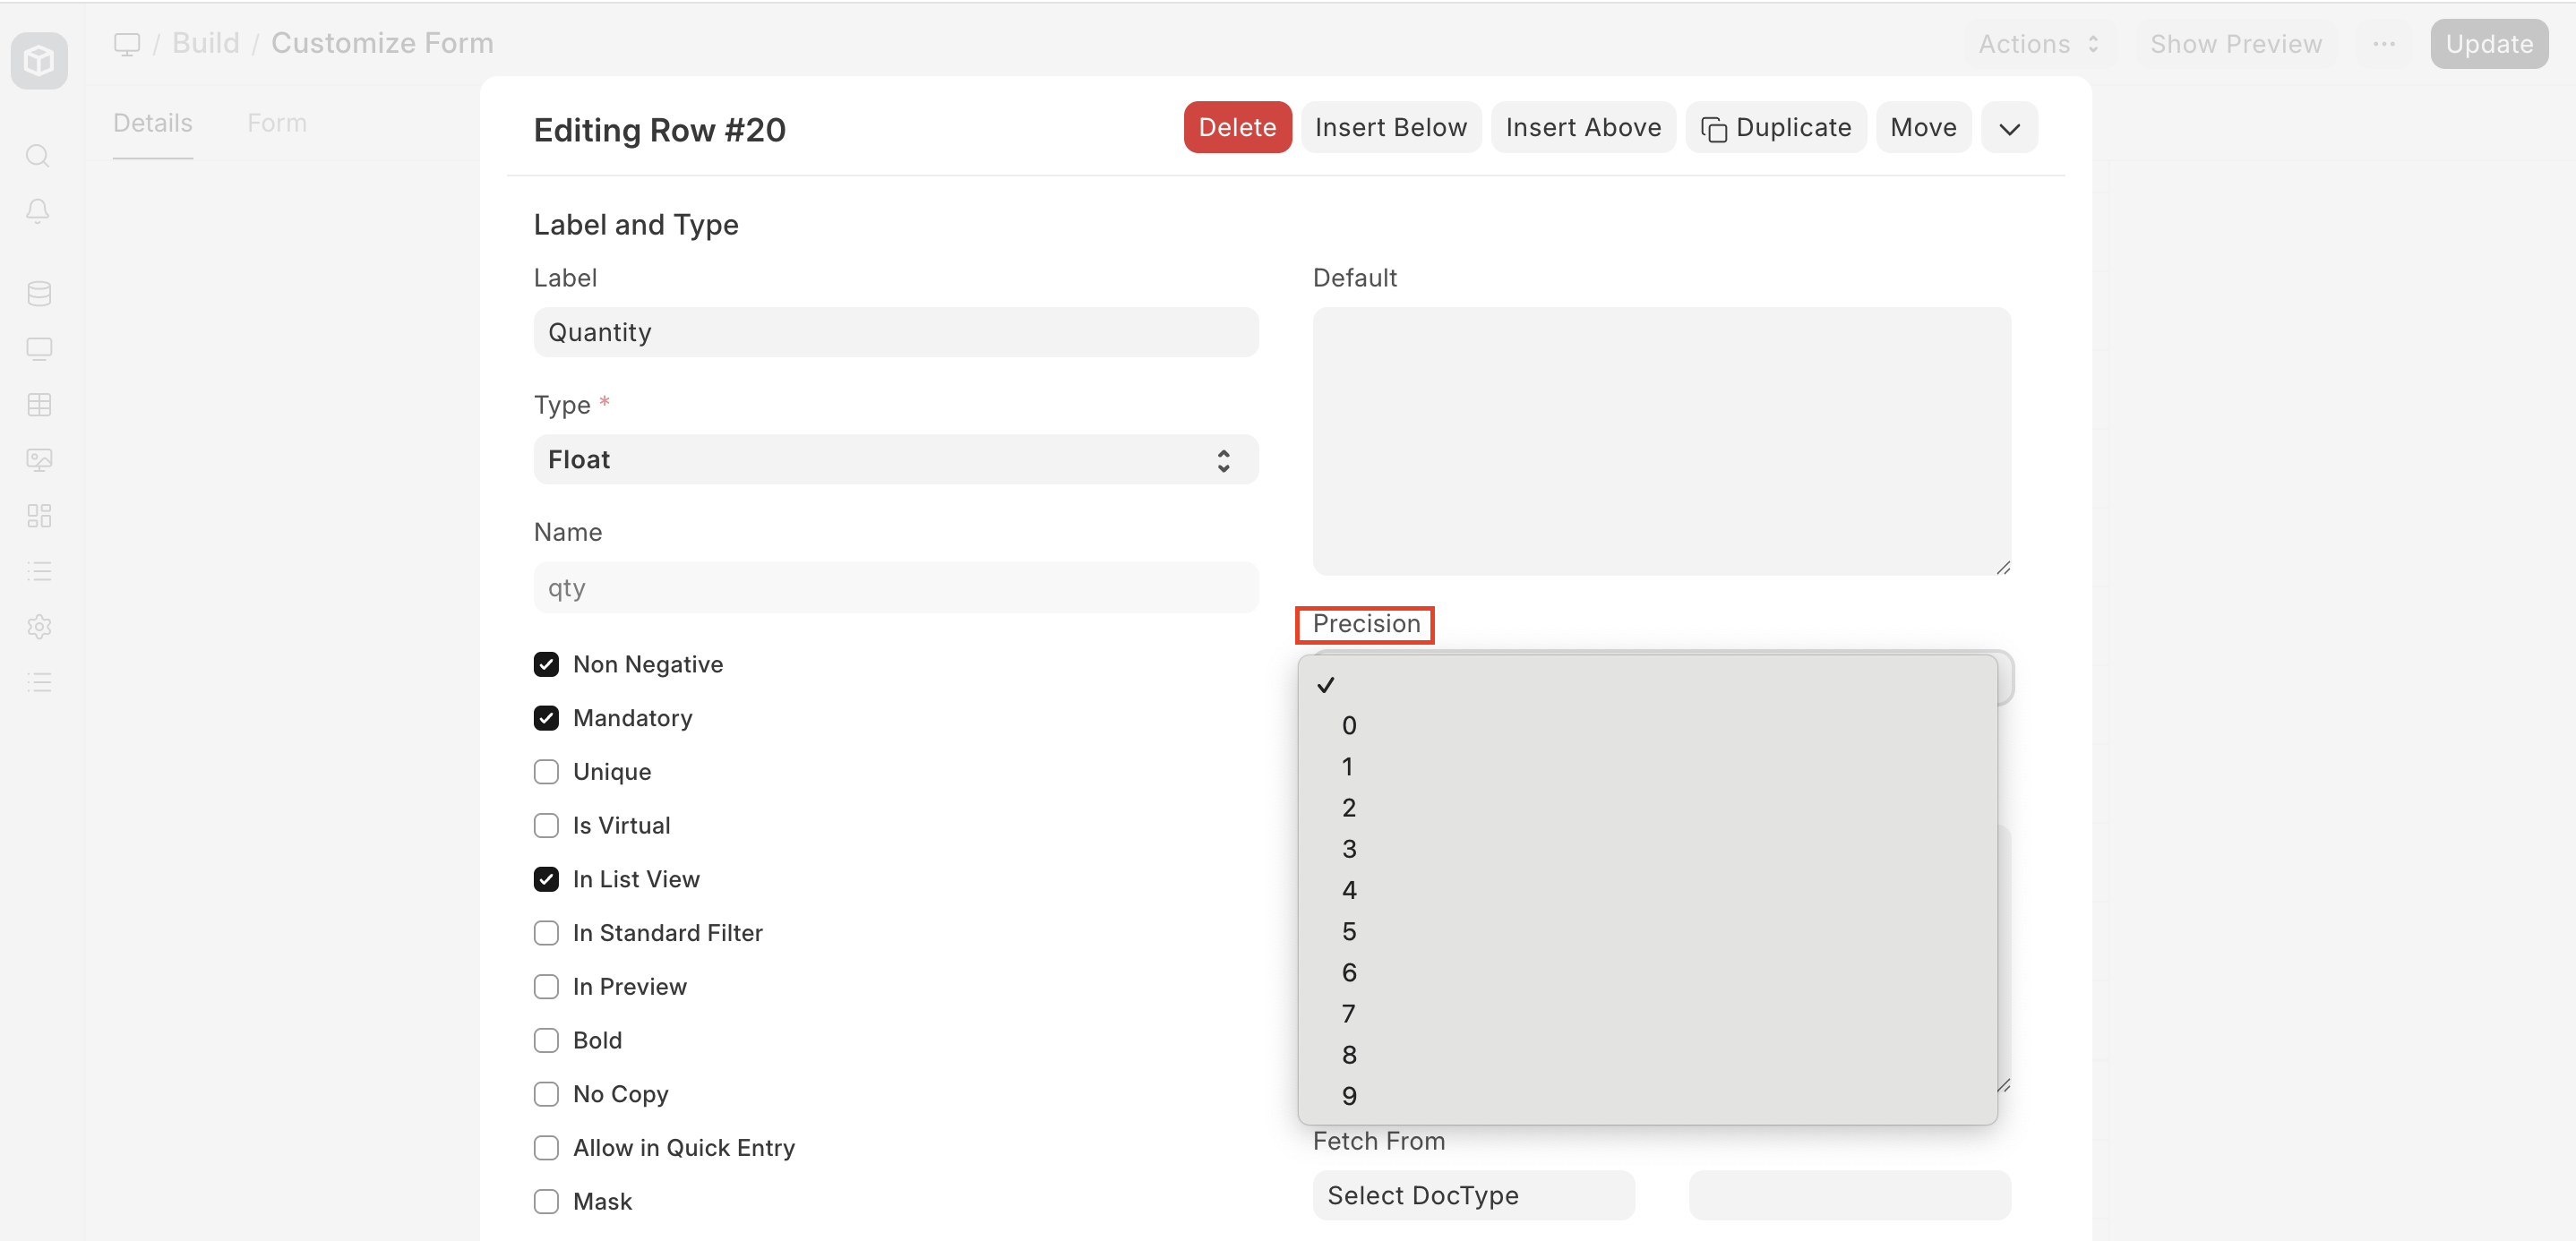Switch to the Form tab
2576x1241 pixels.
tap(277, 123)
